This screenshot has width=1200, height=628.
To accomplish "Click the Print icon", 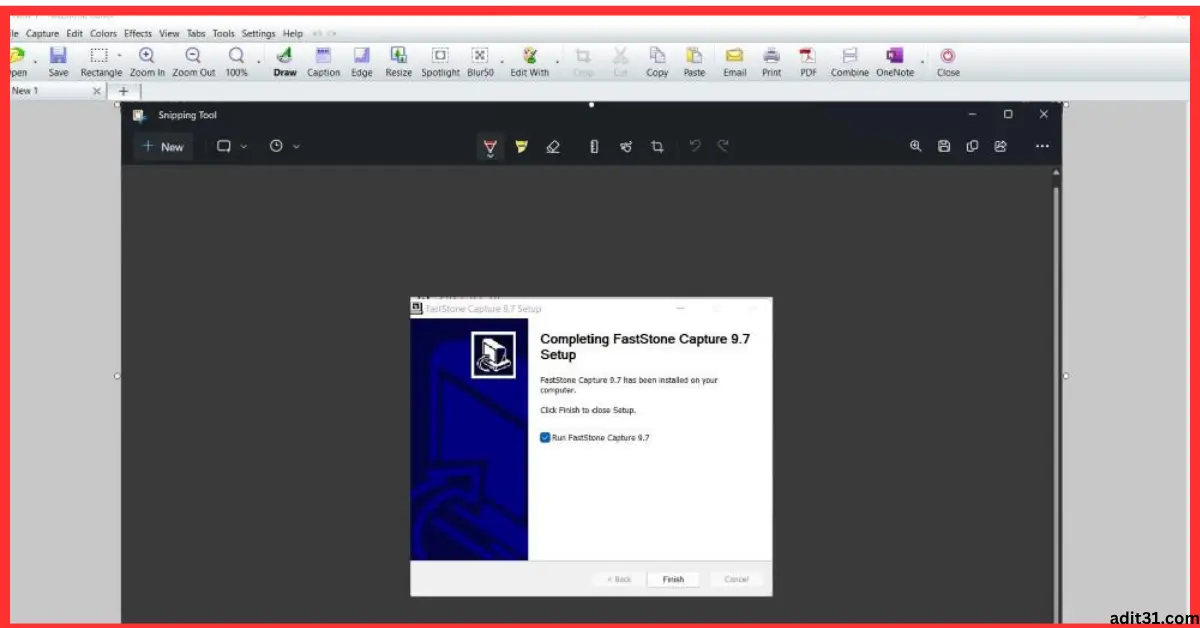I will pyautogui.click(x=772, y=56).
